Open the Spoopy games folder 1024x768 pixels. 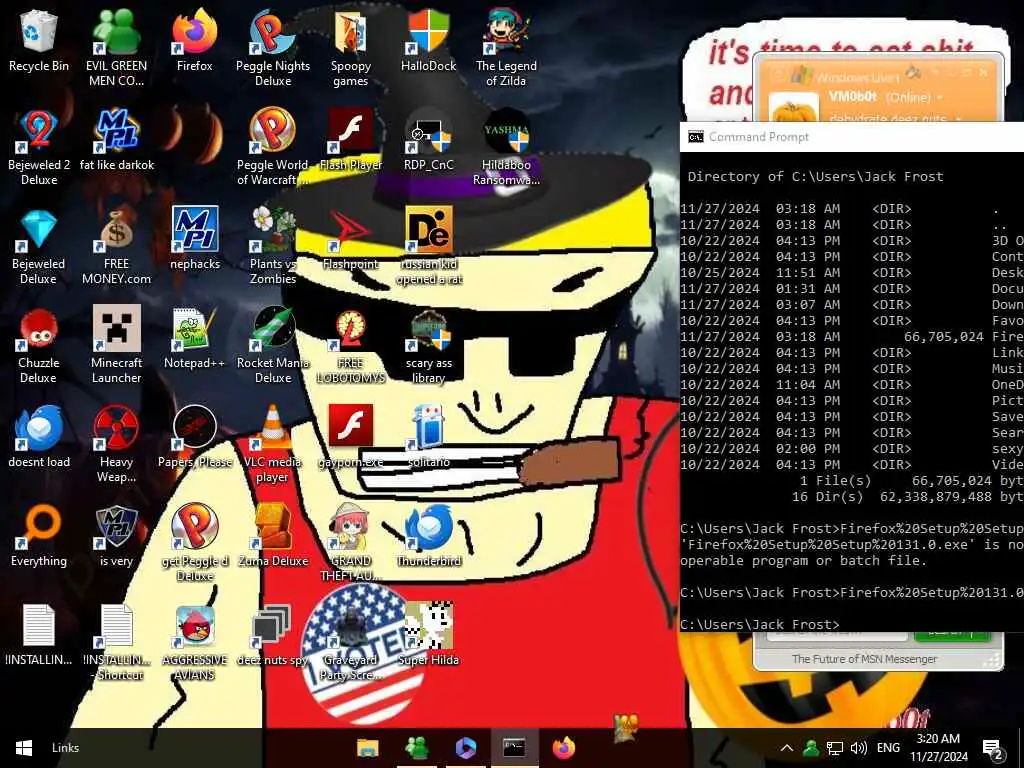(351, 47)
